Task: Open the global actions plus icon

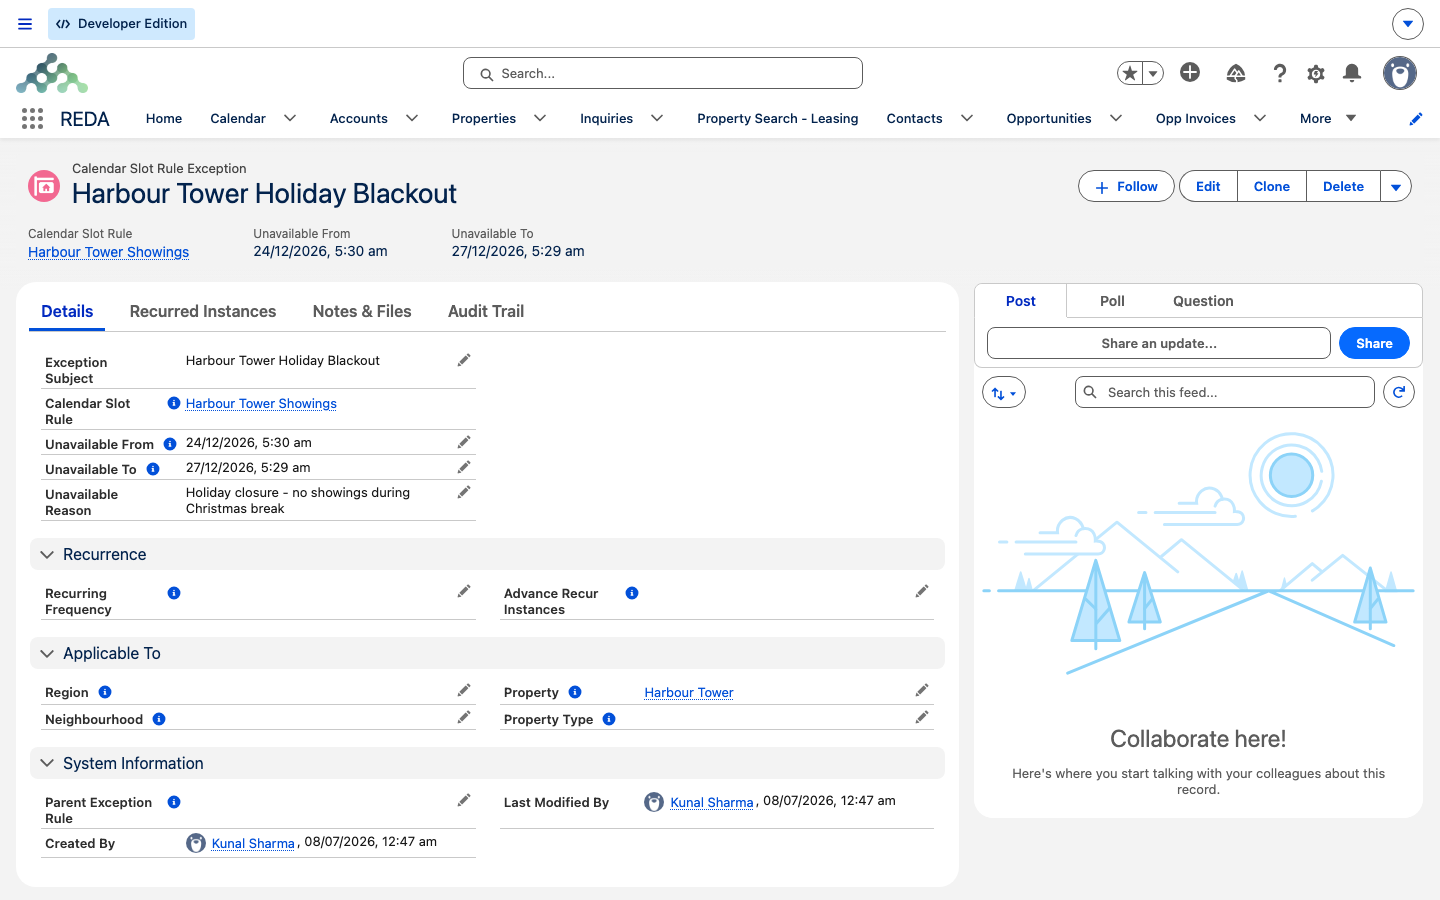Action: click(x=1190, y=72)
